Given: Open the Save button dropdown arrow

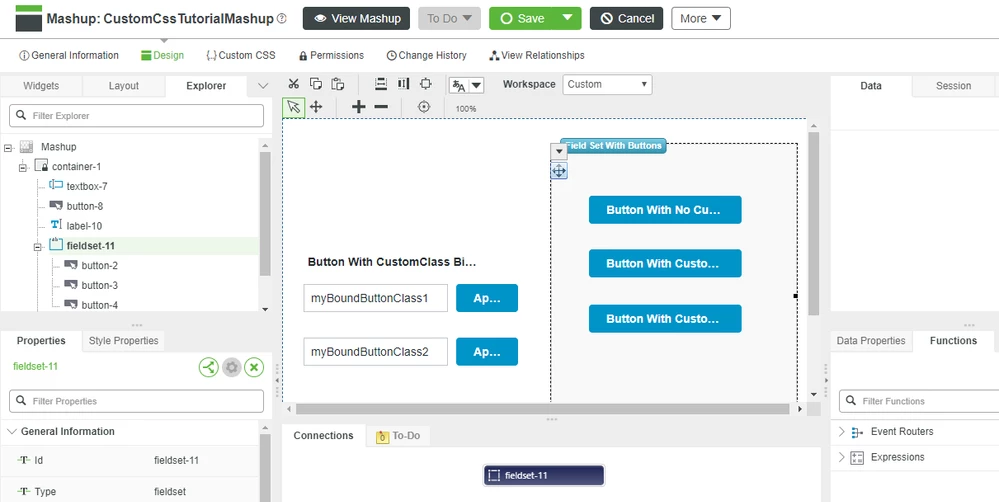Looking at the screenshot, I should 567,18.
